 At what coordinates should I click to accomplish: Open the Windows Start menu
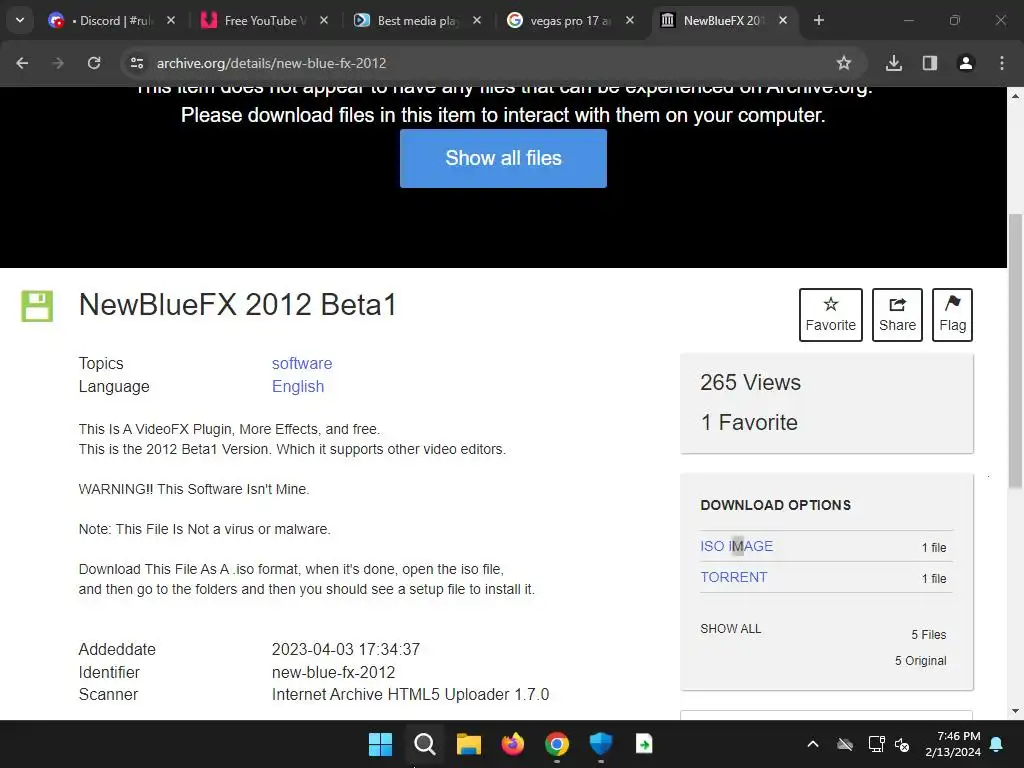point(380,744)
